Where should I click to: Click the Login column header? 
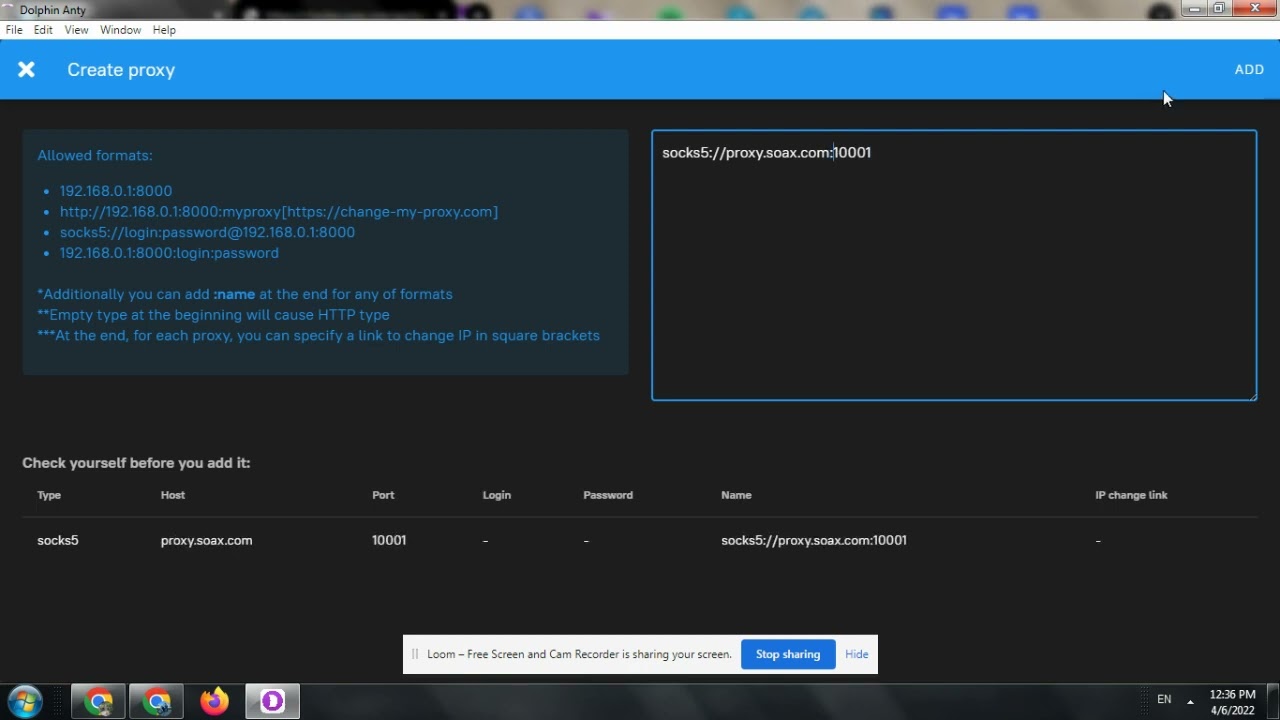coord(497,495)
